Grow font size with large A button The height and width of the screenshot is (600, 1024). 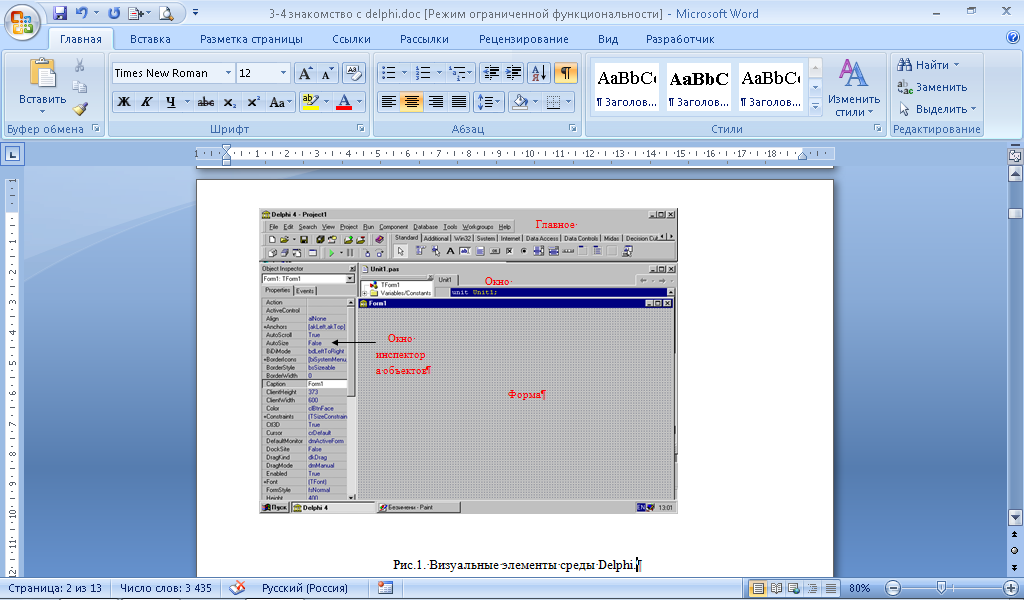coord(305,73)
